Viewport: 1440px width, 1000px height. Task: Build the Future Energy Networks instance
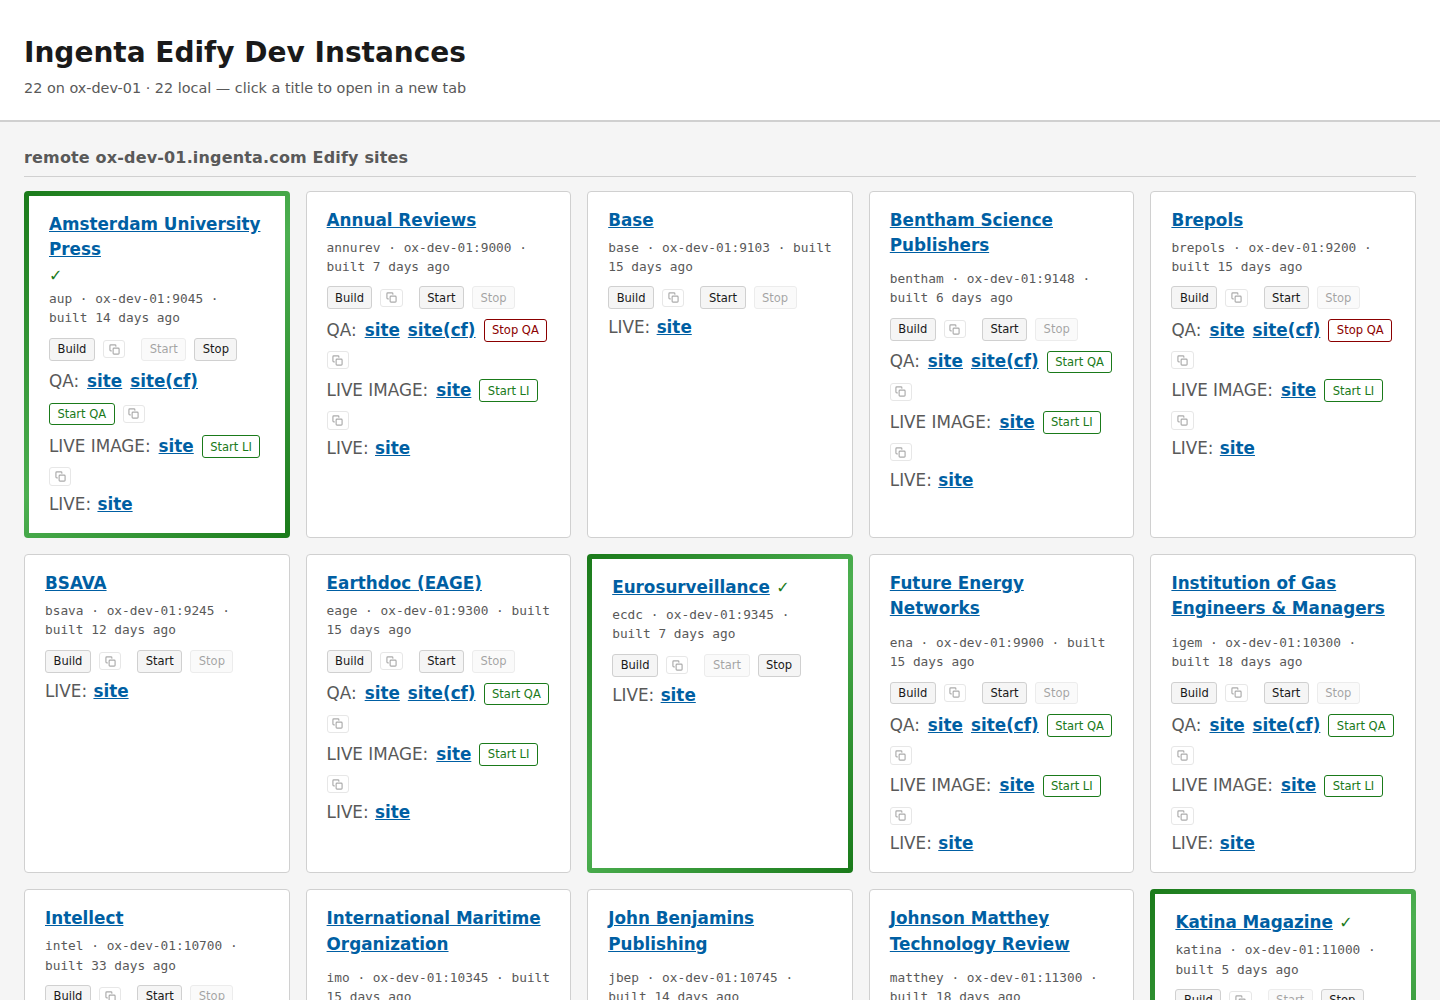(x=913, y=693)
